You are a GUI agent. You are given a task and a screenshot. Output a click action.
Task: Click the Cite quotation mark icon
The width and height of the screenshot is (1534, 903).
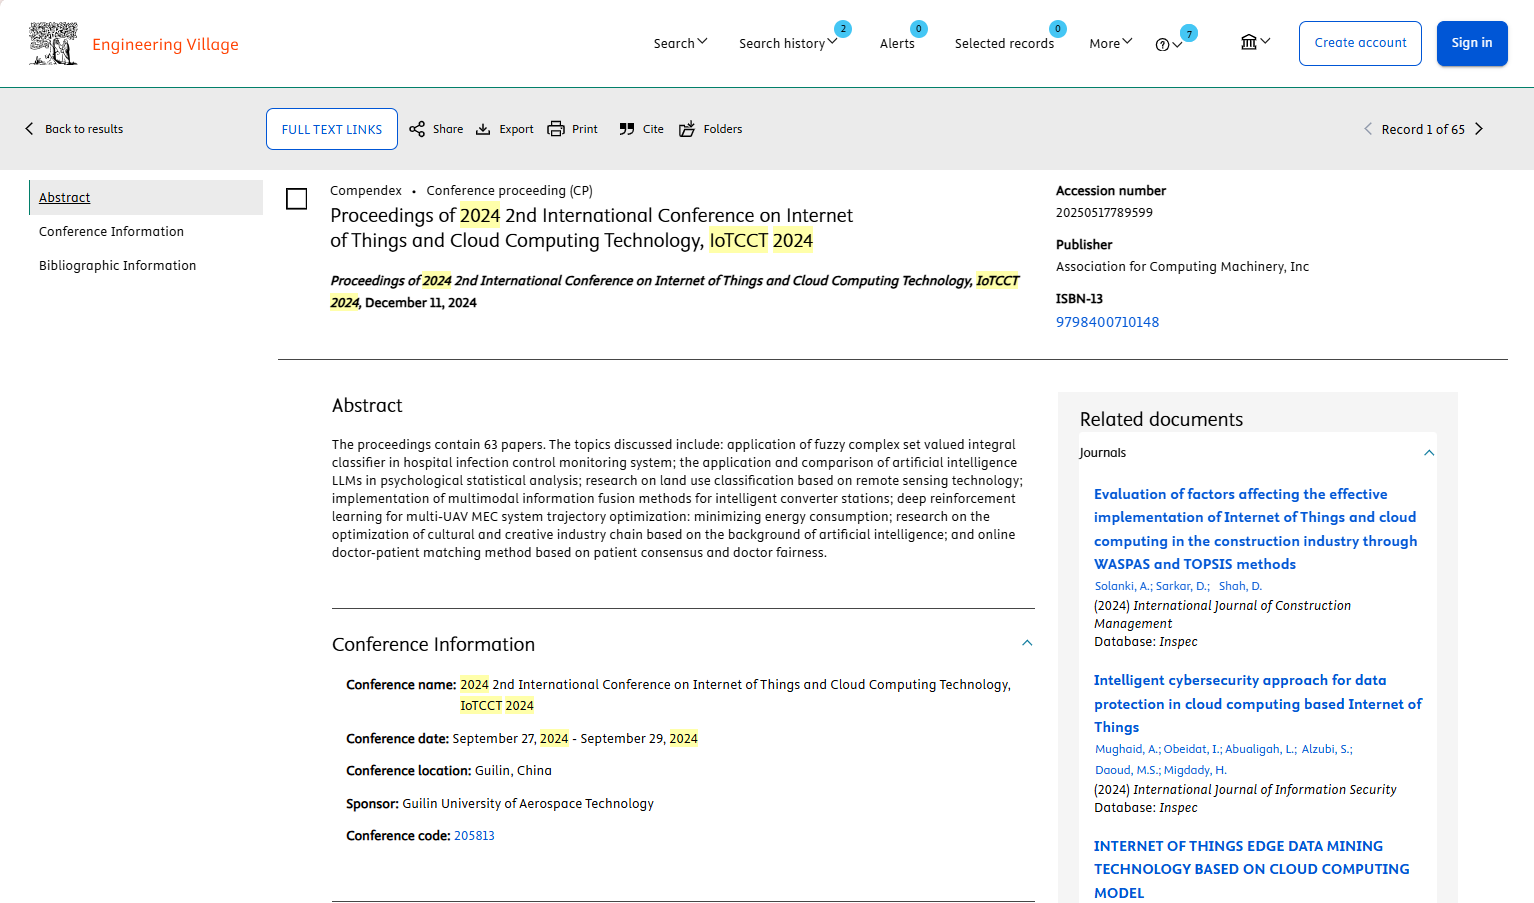tap(627, 129)
